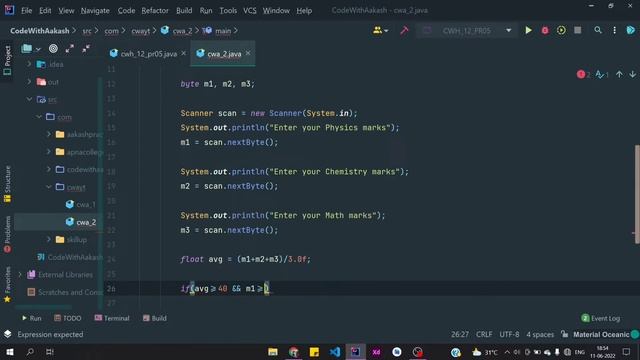Toggle the Structure tool window
This screenshot has width=640, height=360.
7,184
